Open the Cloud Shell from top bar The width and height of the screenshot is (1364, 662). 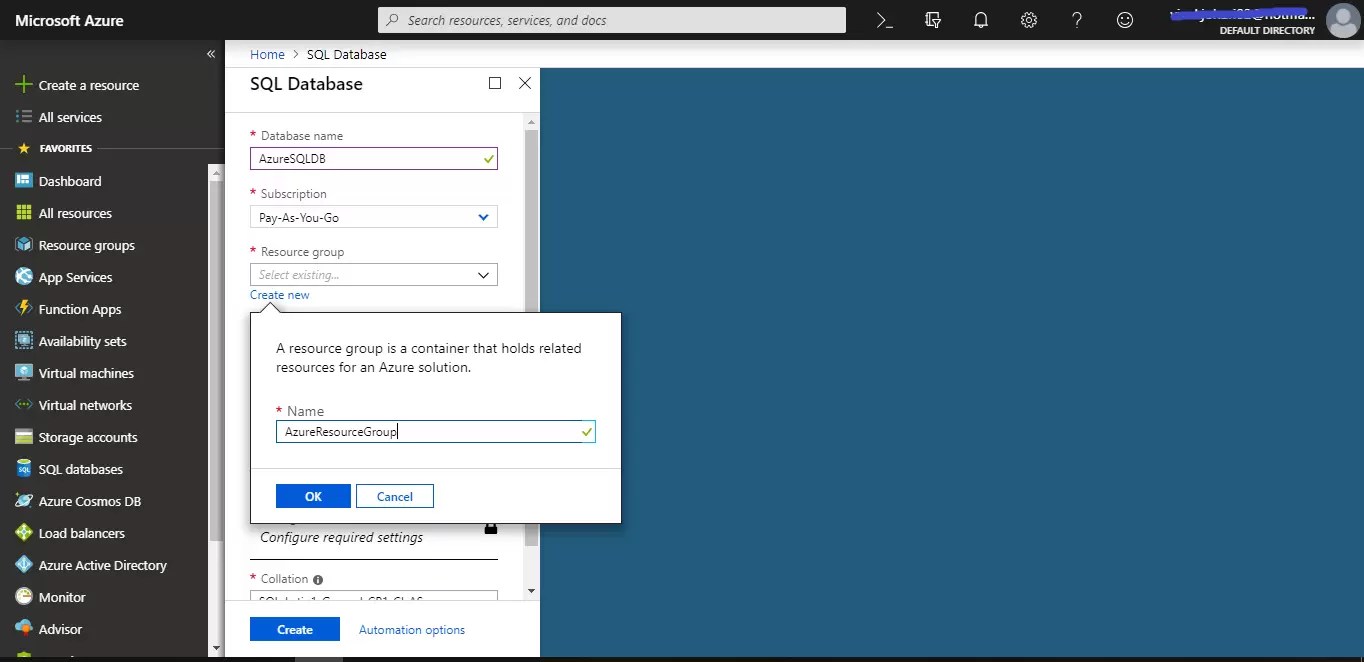point(884,19)
